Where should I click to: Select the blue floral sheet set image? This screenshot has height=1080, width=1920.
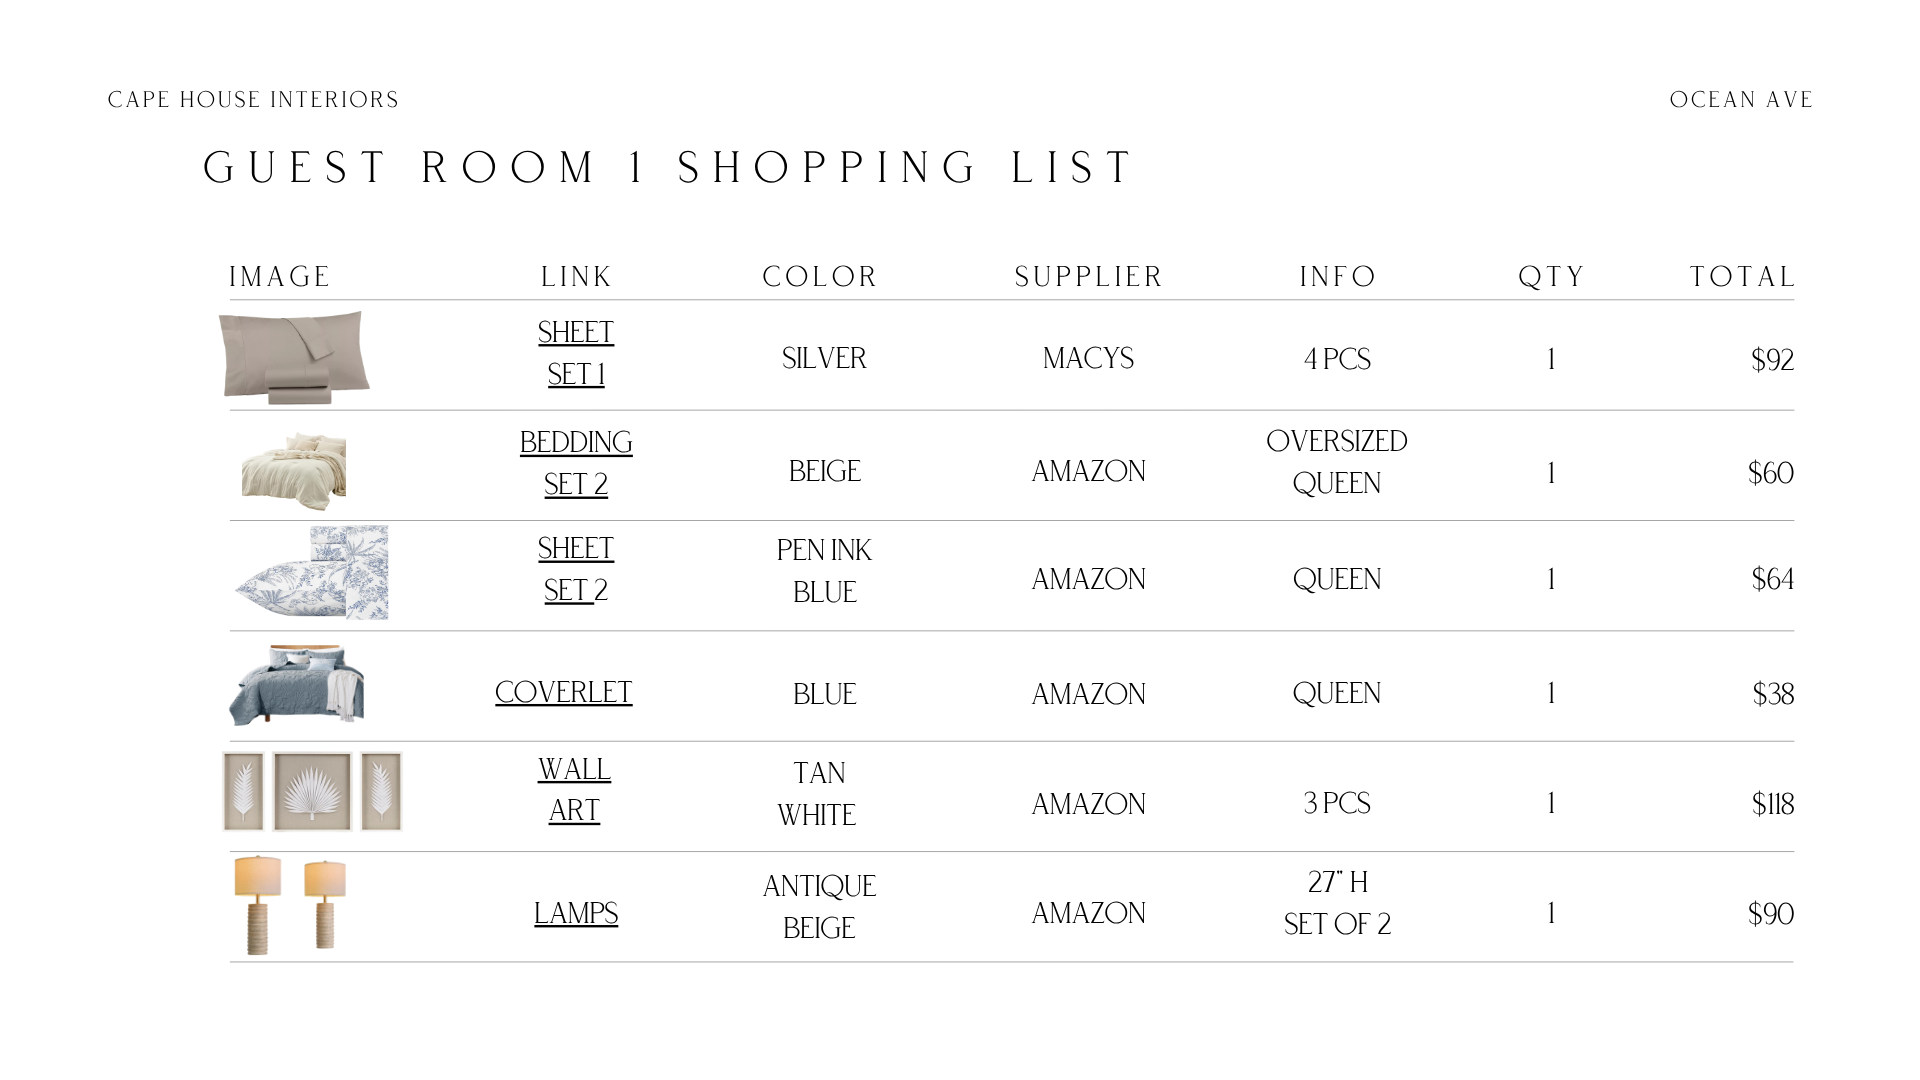(311, 573)
